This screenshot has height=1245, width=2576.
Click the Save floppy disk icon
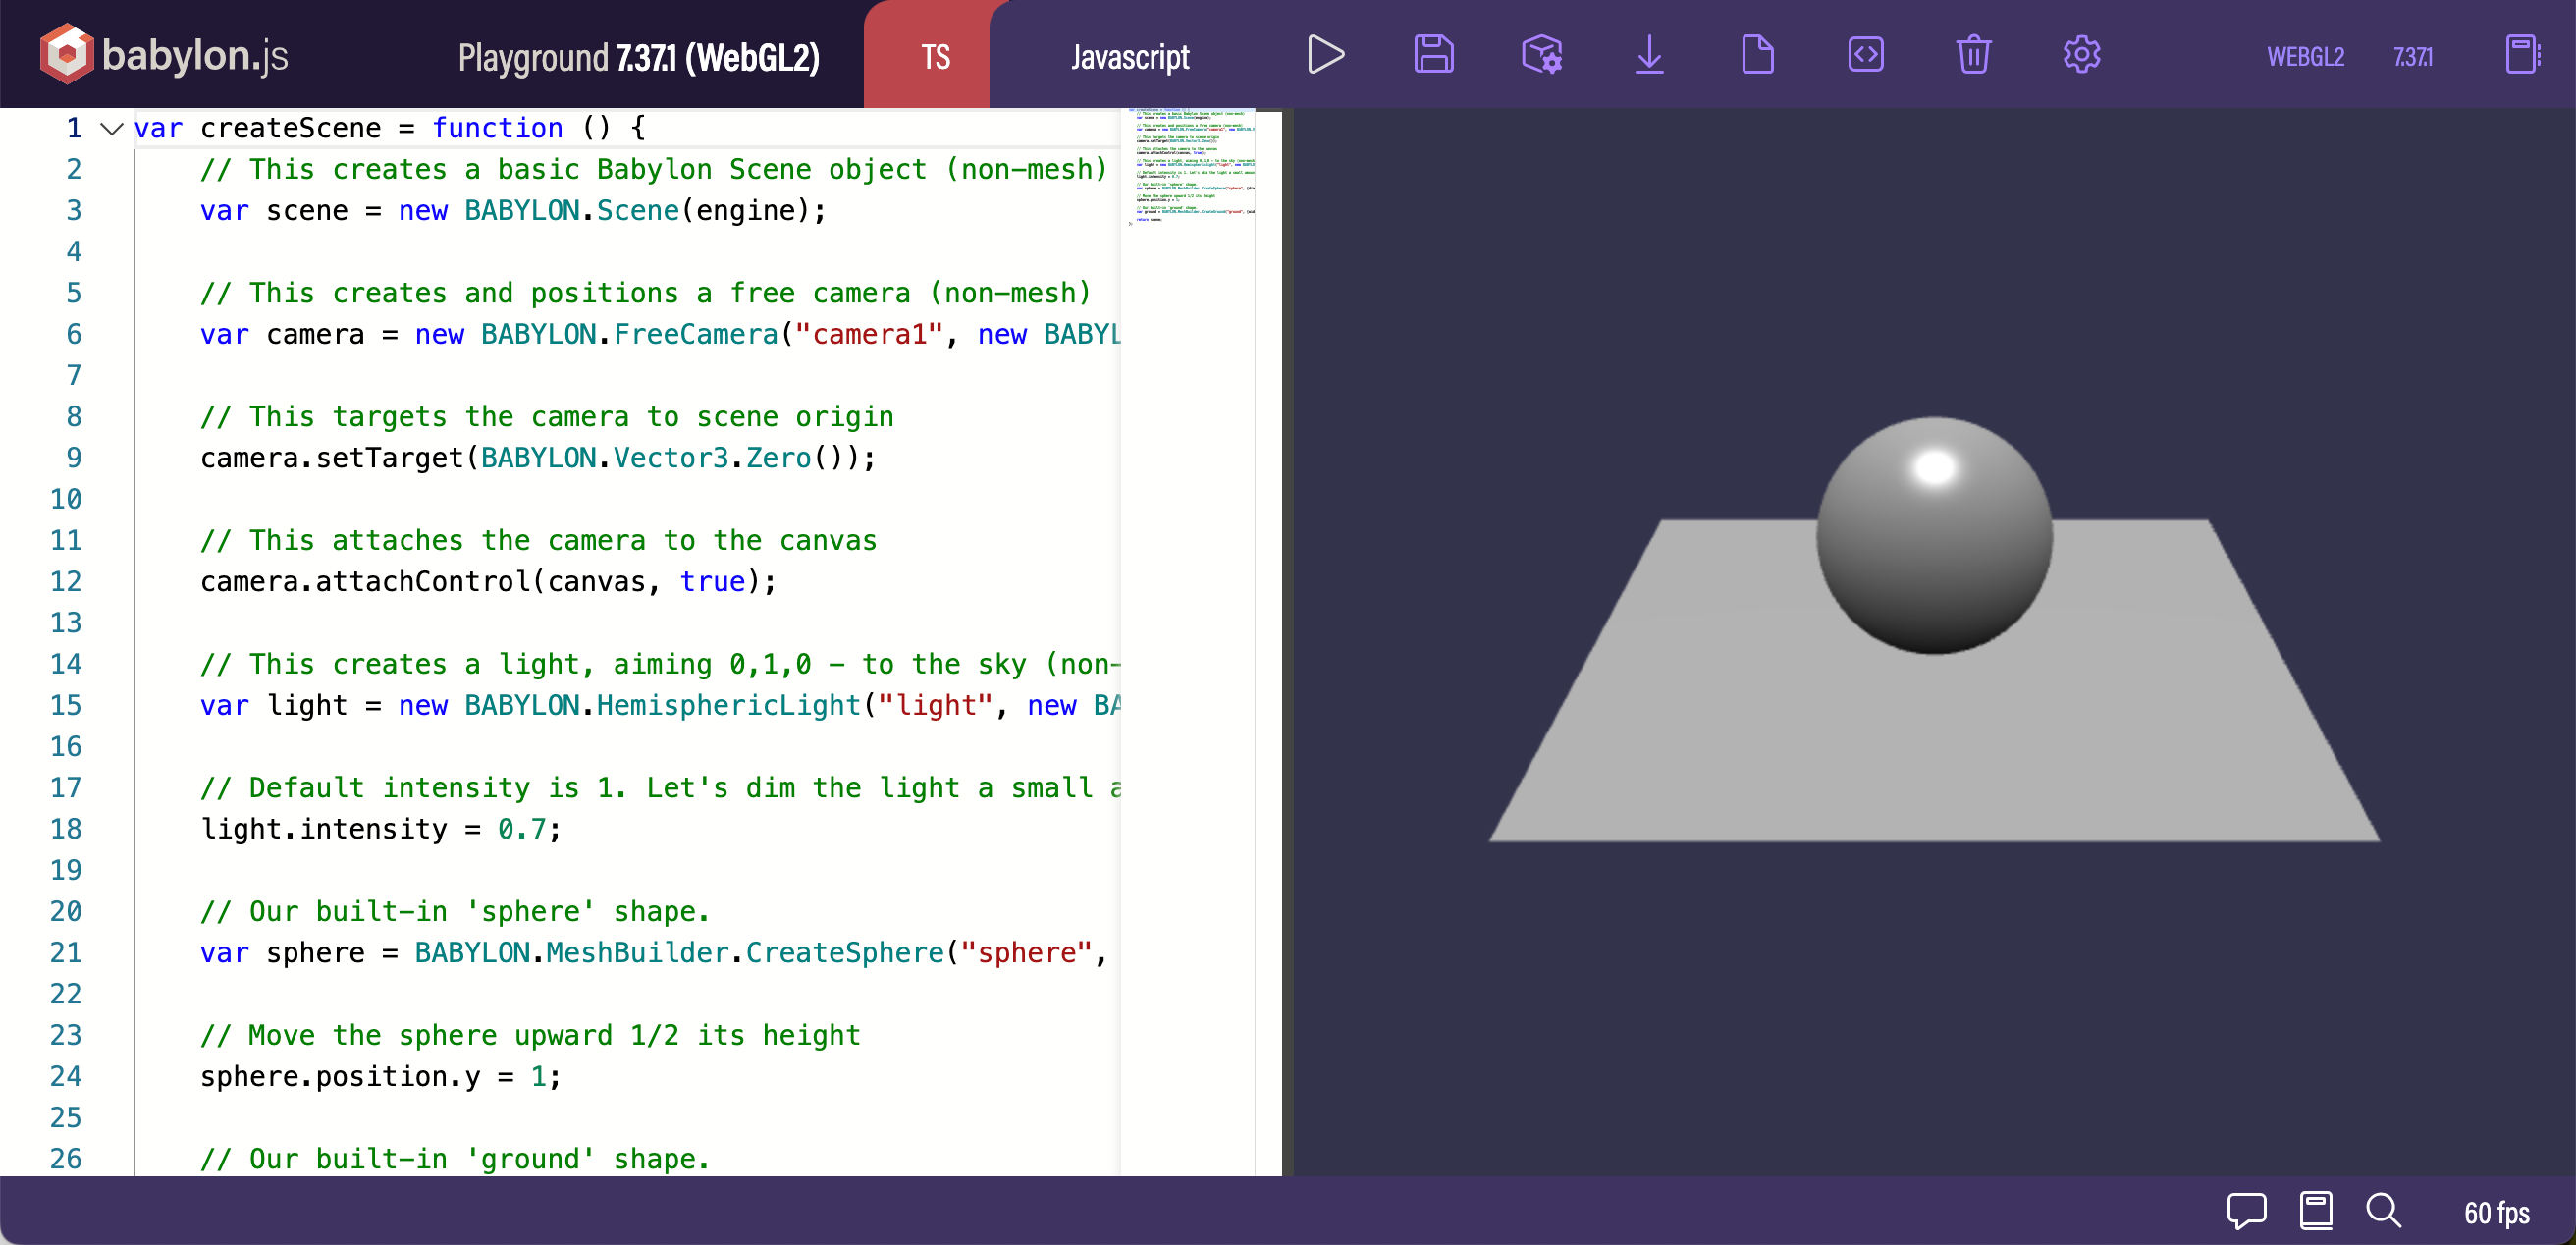(x=1433, y=55)
